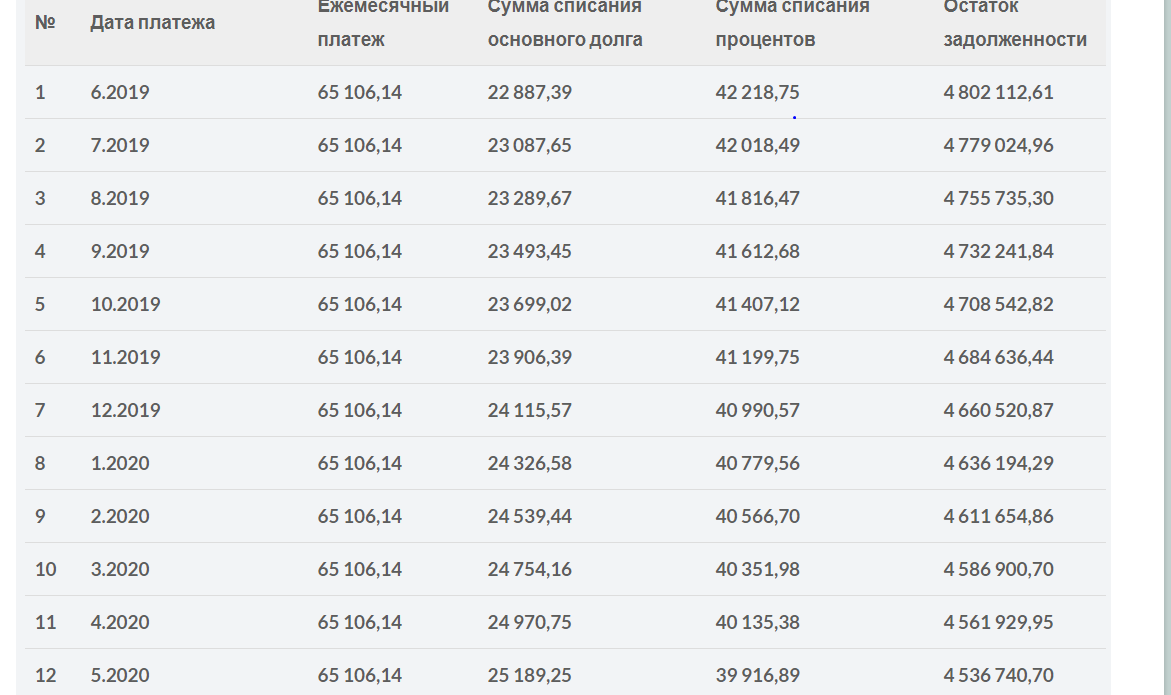Viewport: 1171px width, 695px height.
Task: Select interest amount 40 135,38
Action: coord(757,622)
